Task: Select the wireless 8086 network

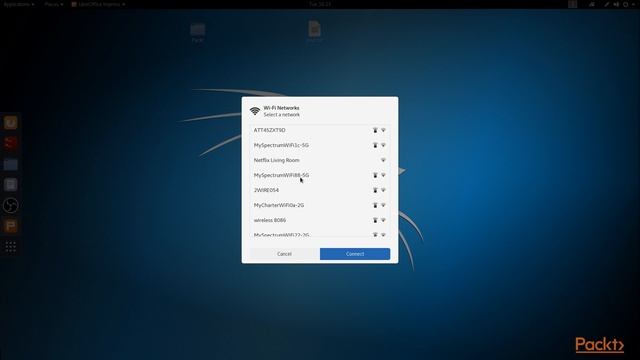Action: tap(320, 220)
